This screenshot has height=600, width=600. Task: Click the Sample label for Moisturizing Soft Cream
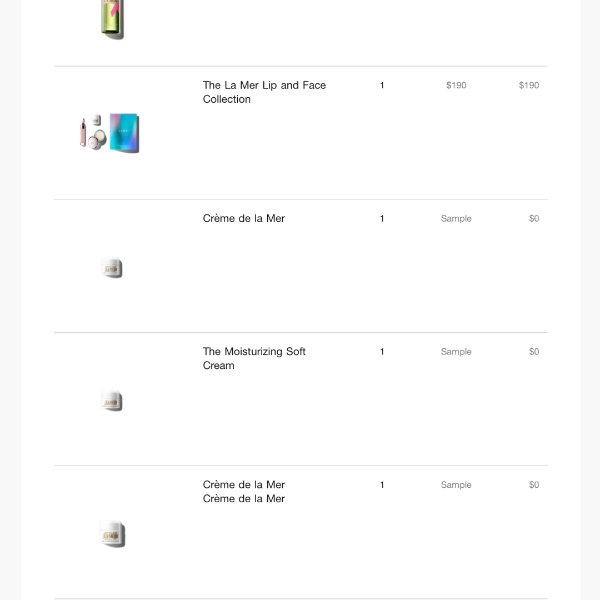click(x=456, y=351)
